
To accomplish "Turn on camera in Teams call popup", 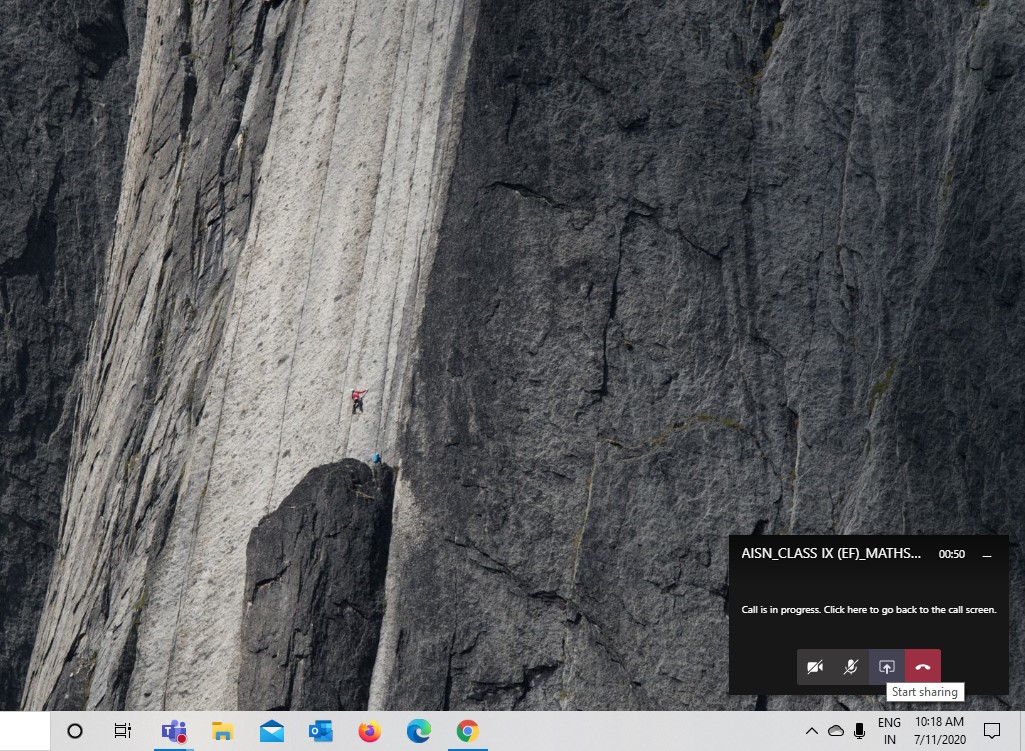I will (815, 667).
